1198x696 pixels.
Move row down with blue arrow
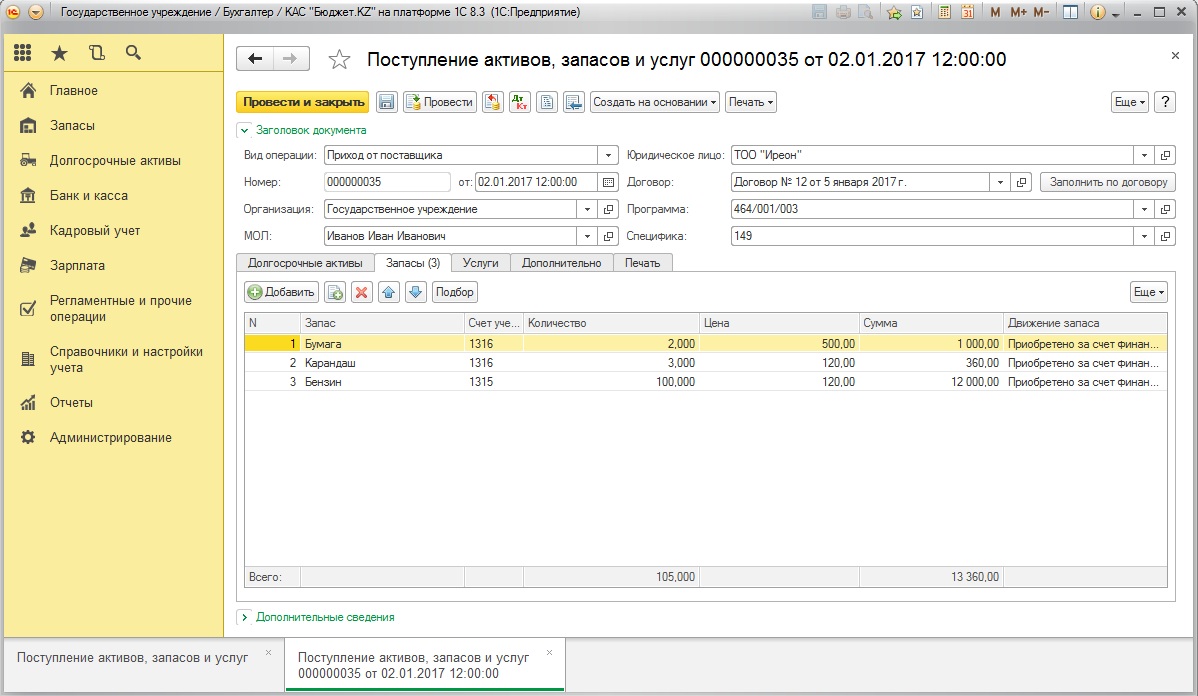(x=416, y=292)
